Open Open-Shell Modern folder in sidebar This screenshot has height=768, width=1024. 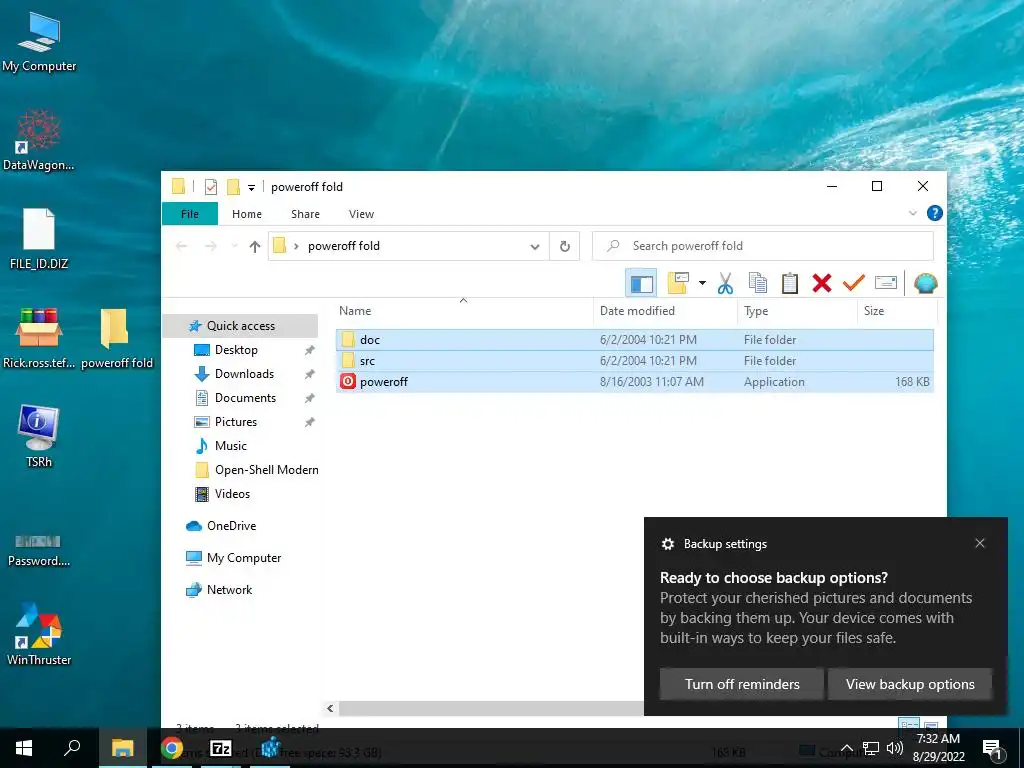pos(266,470)
